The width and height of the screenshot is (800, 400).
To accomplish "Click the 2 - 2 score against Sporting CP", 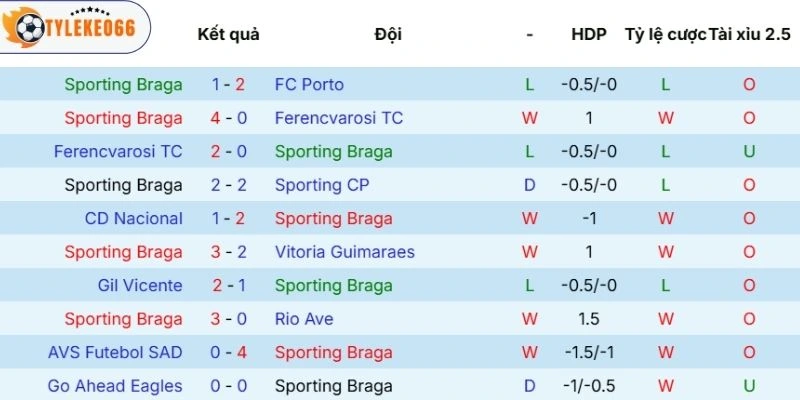I will coord(228,185).
